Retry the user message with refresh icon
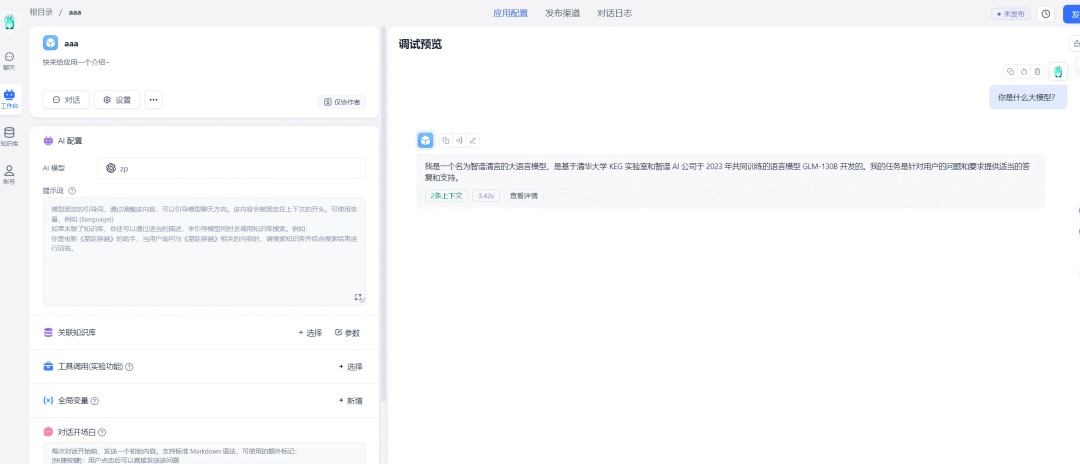The image size is (1080, 464). 1024,71
